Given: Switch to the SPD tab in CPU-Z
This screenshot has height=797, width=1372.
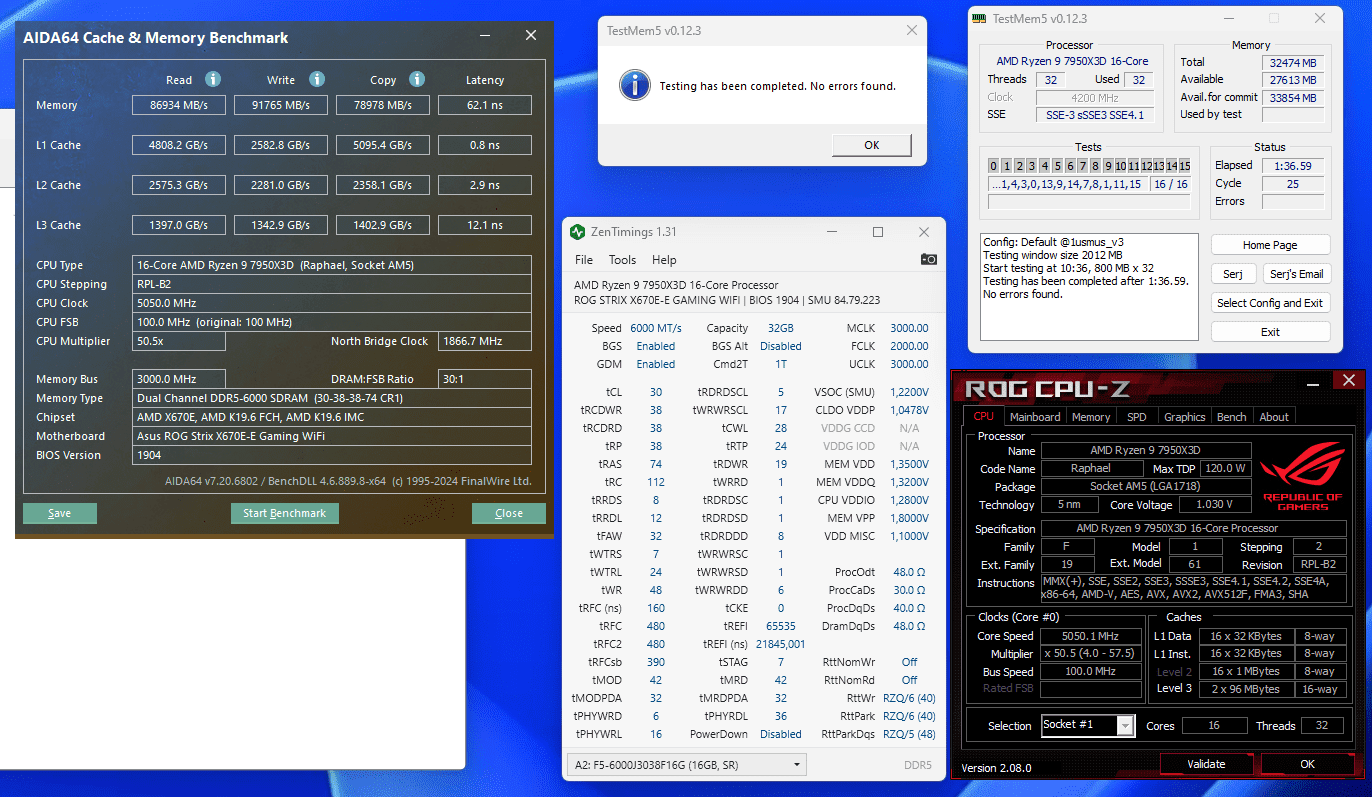Looking at the screenshot, I should [1137, 417].
